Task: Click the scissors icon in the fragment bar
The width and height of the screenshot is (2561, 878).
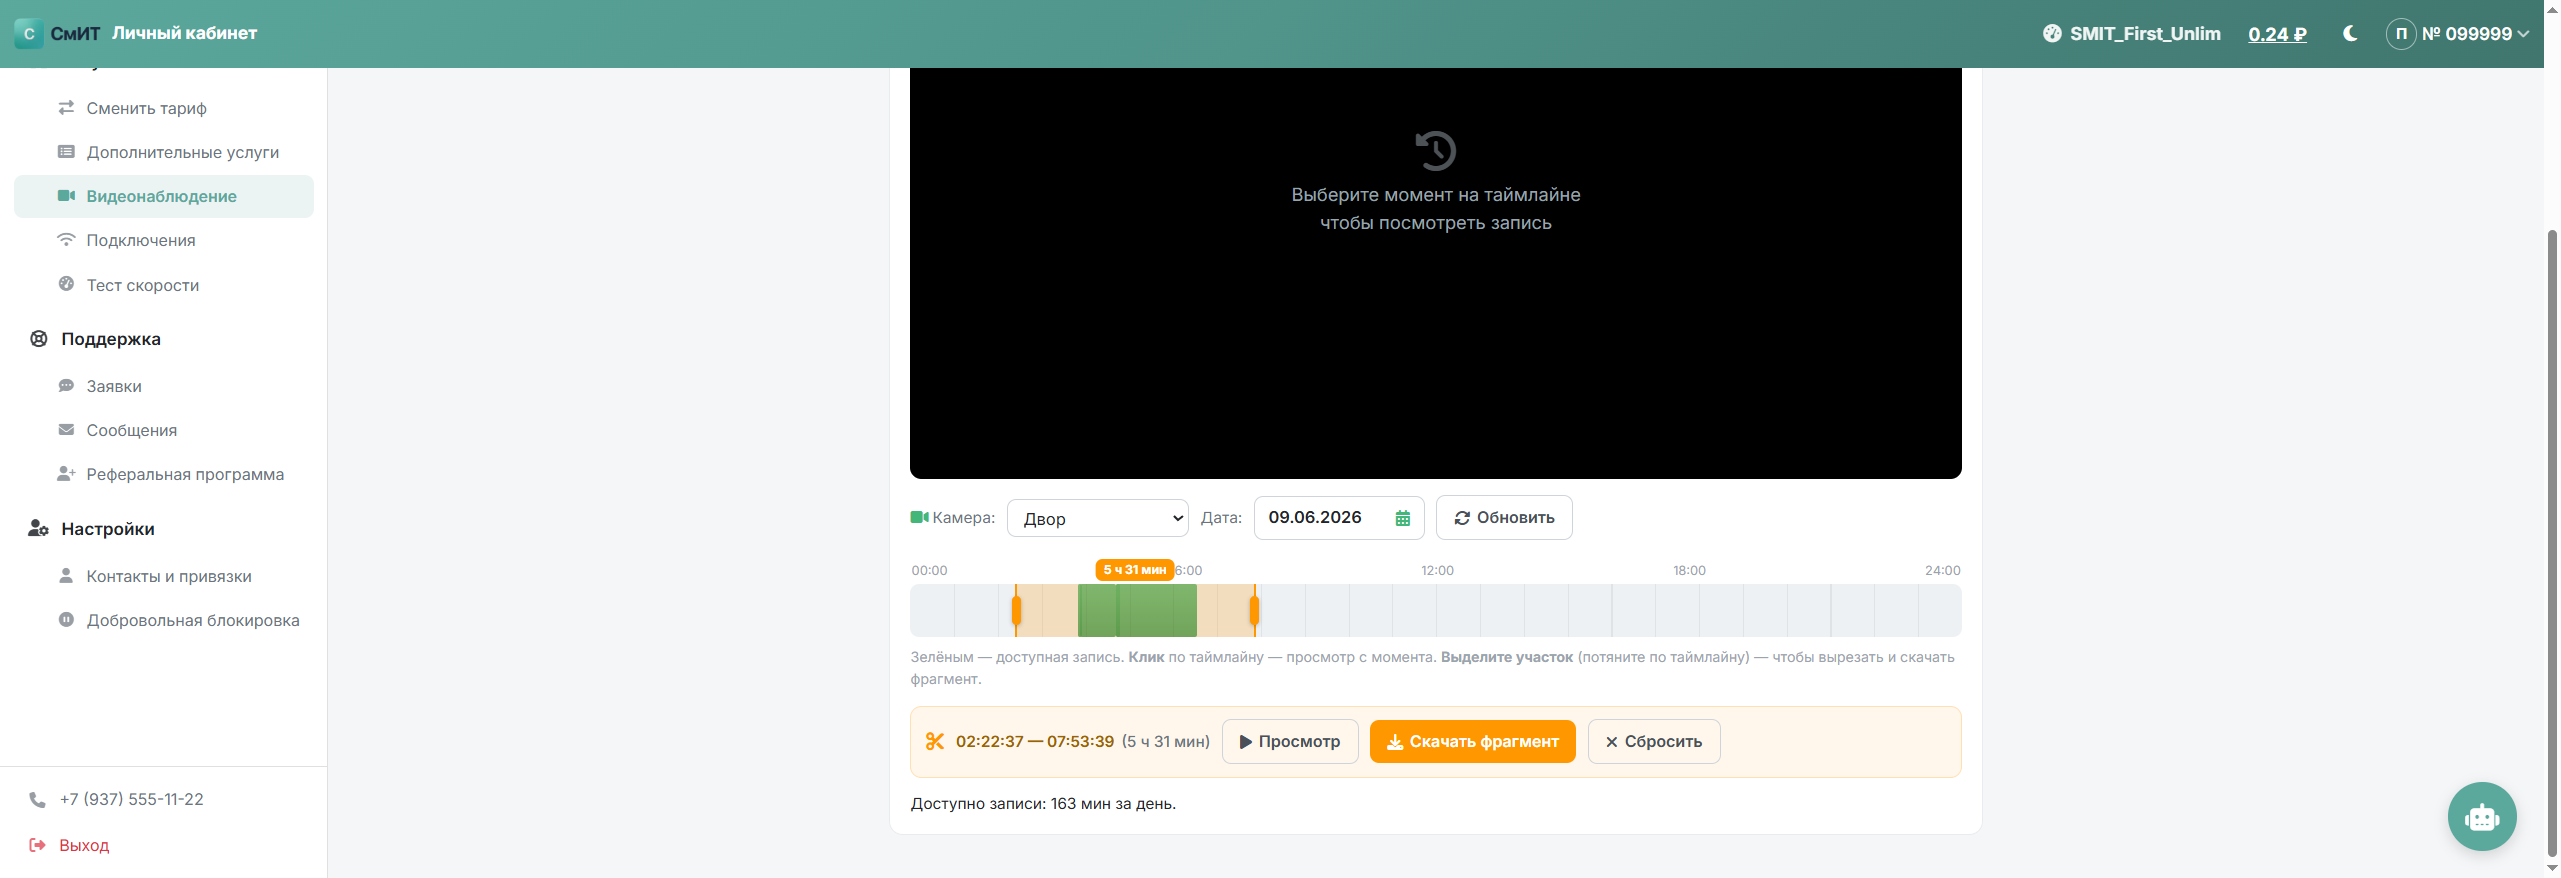Action: tap(935, 741)
